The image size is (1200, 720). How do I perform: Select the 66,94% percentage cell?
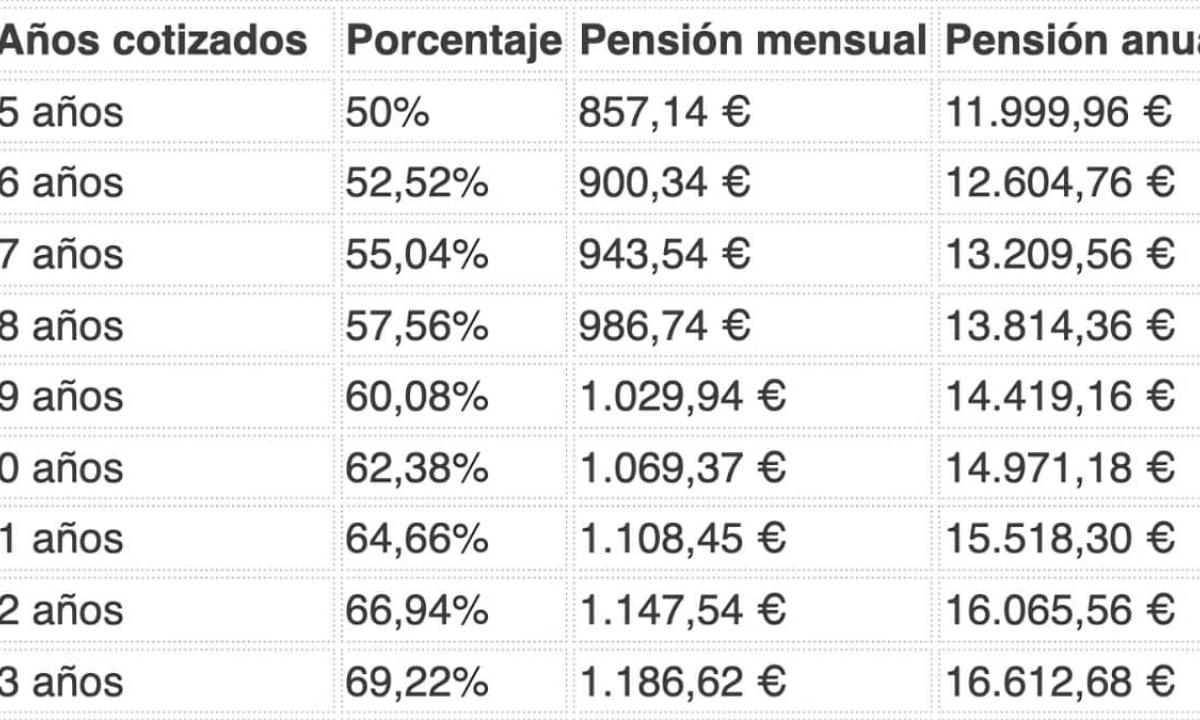417,611
